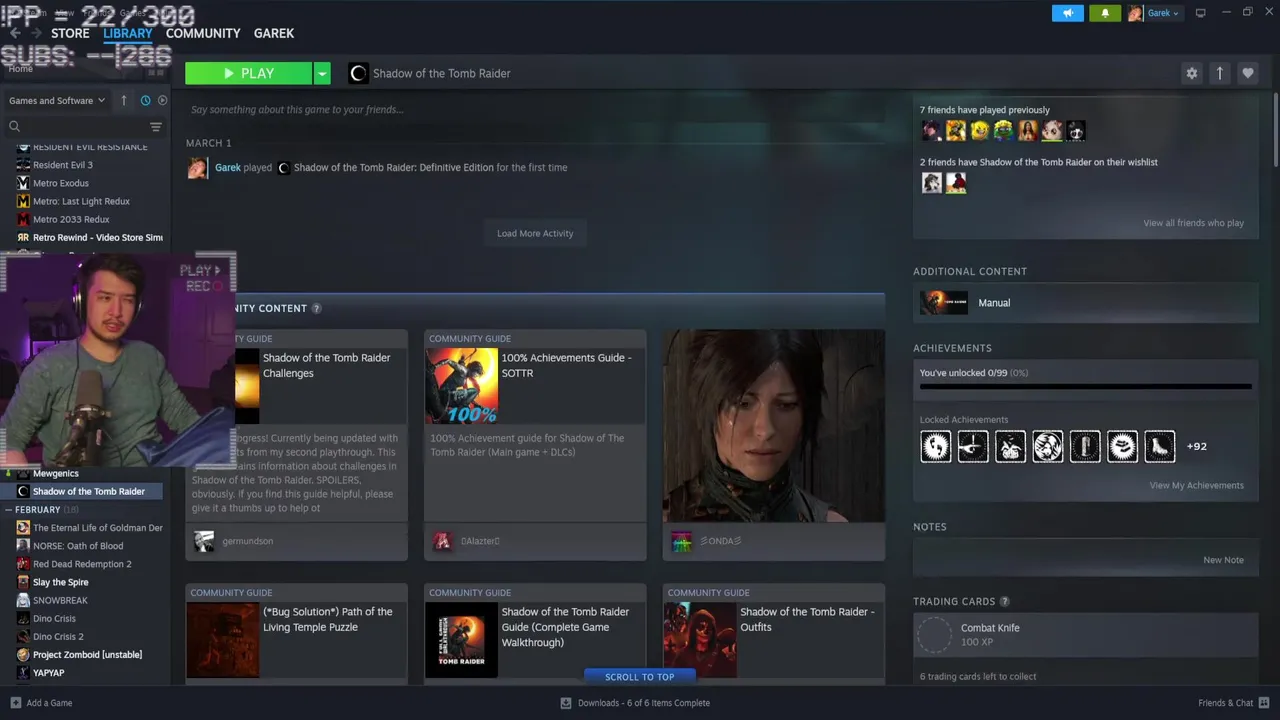The image size is (1280, 720).
Task: Go back with the left arrow
Action: (x=15, y=33)
